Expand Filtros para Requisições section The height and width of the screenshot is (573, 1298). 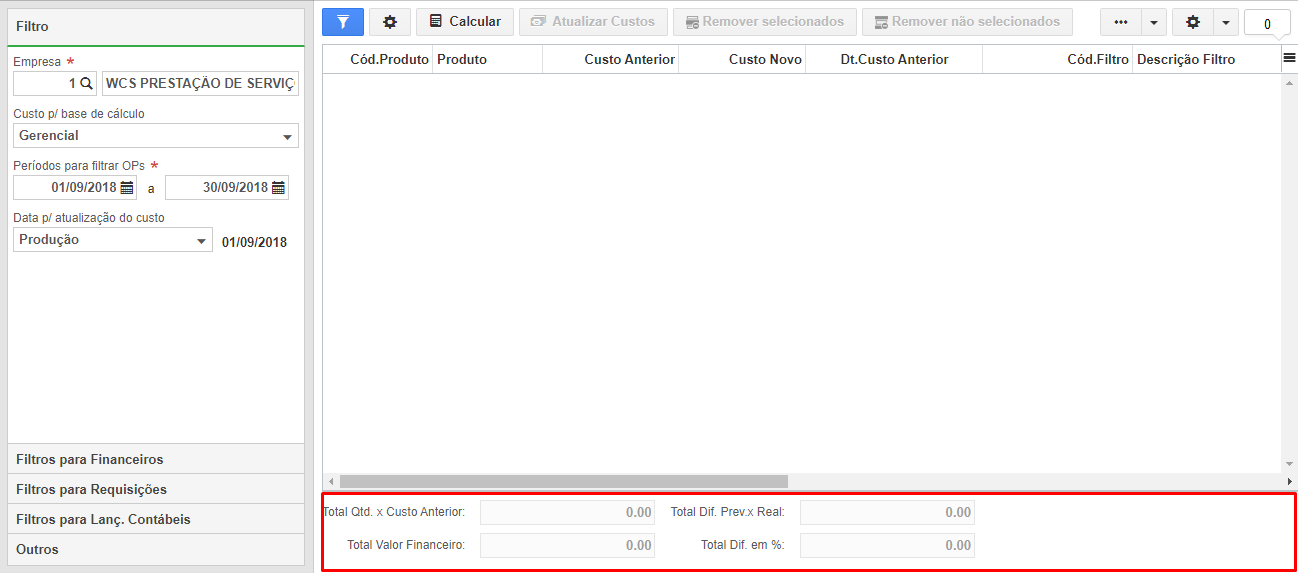tap(156, 489)
